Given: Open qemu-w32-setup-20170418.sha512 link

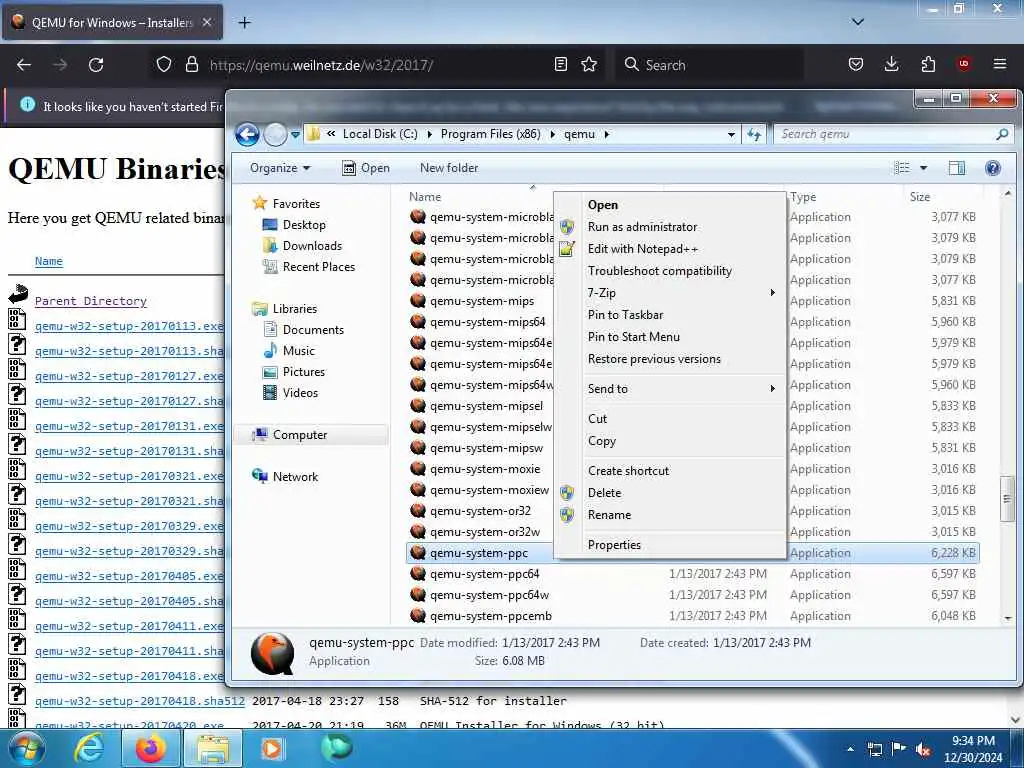Looking at the screenshot, I should 140,701.
